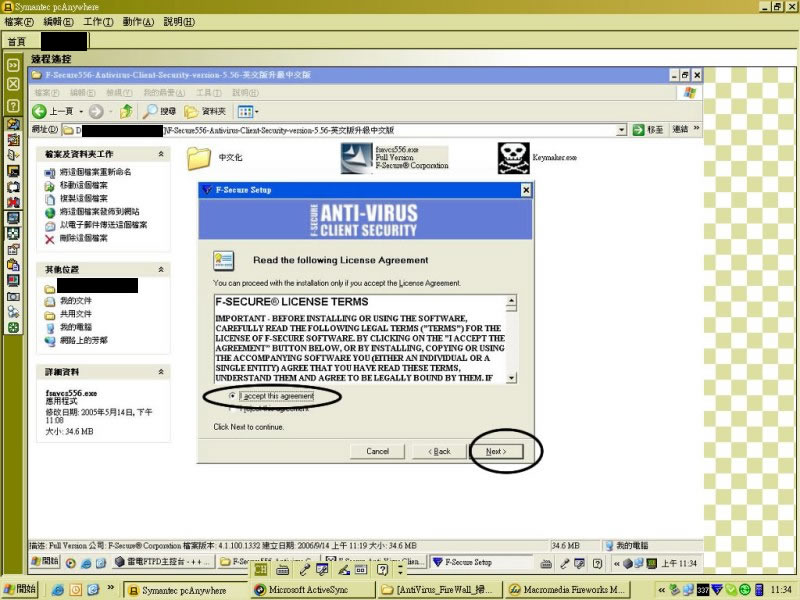The width and height of the screenshot is (800, 600).
Task: Open 共用文件 in 其他位置 panel
Action: pyautogui.click(x=76, y=314)
